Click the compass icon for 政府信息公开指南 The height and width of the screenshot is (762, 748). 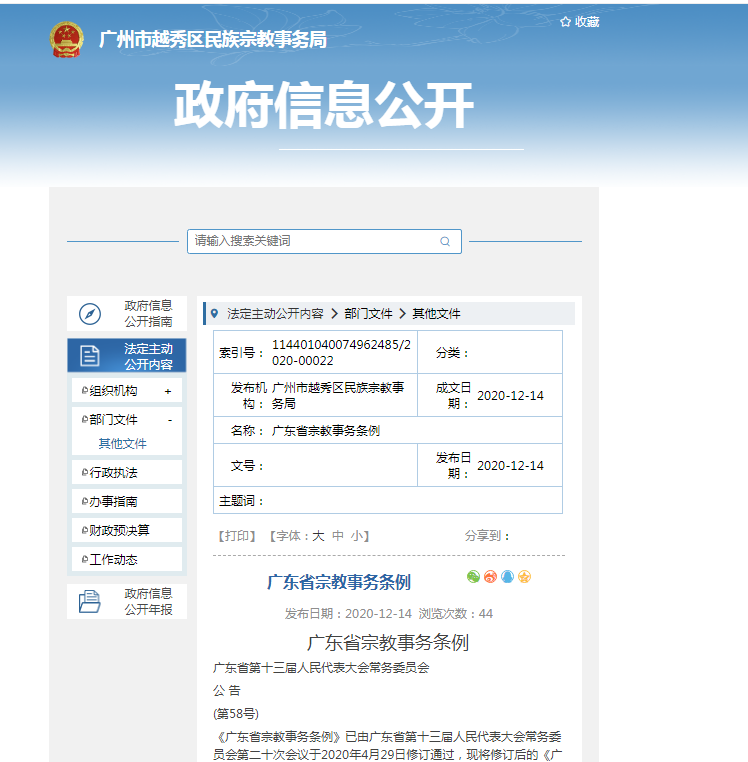tap(90, 314)
